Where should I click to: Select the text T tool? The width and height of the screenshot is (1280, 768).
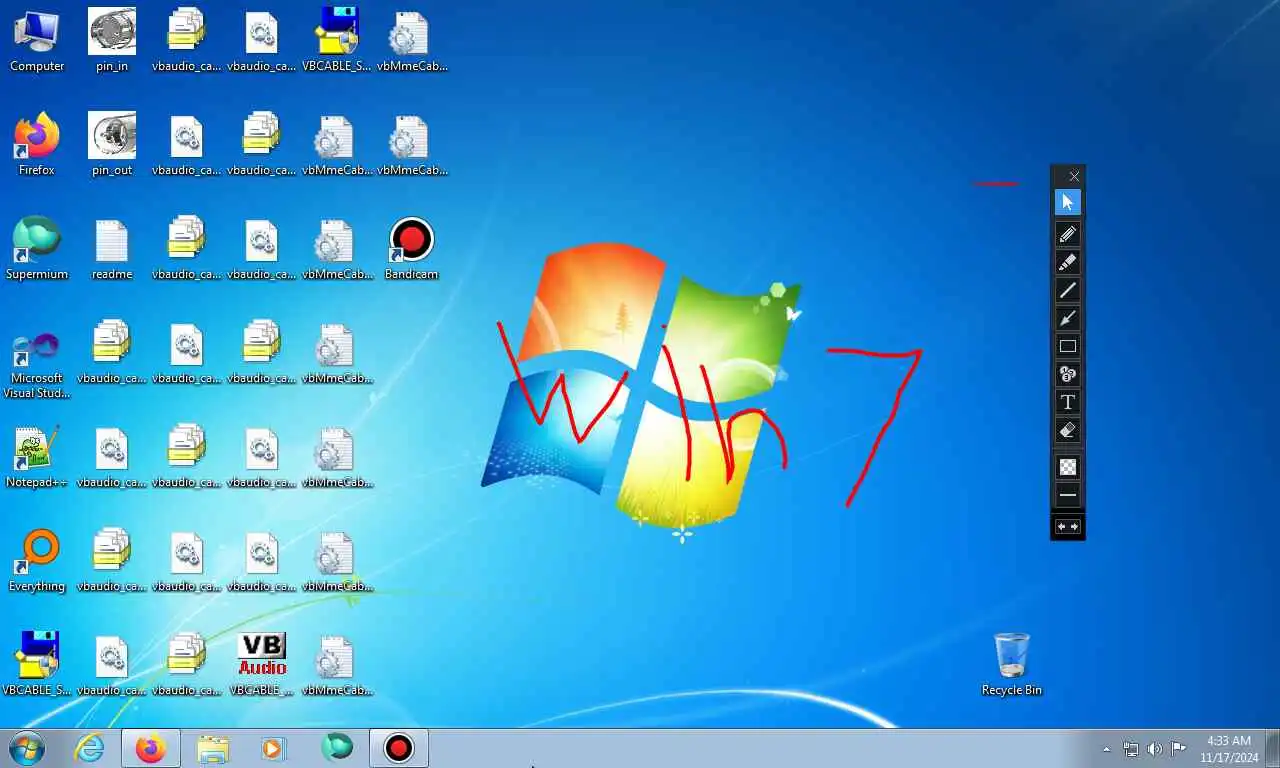click(x=1068, y=402)
